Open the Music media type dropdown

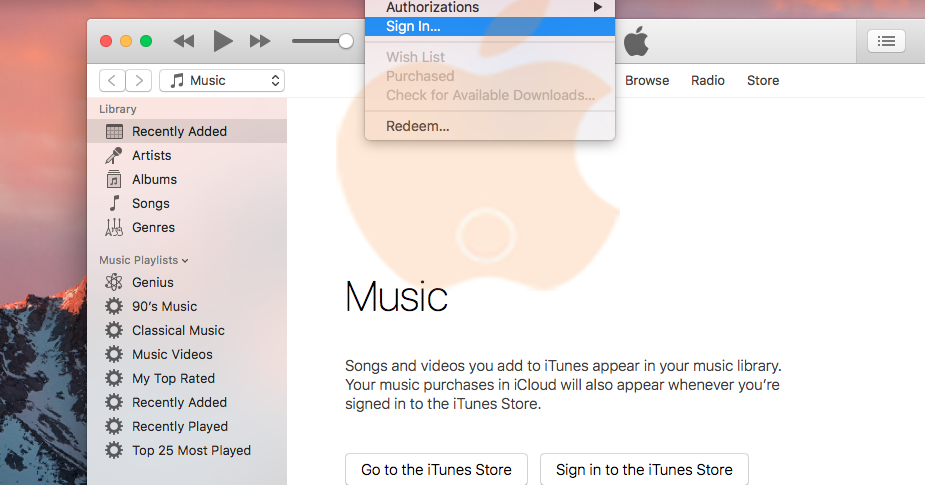click(222, 80)
